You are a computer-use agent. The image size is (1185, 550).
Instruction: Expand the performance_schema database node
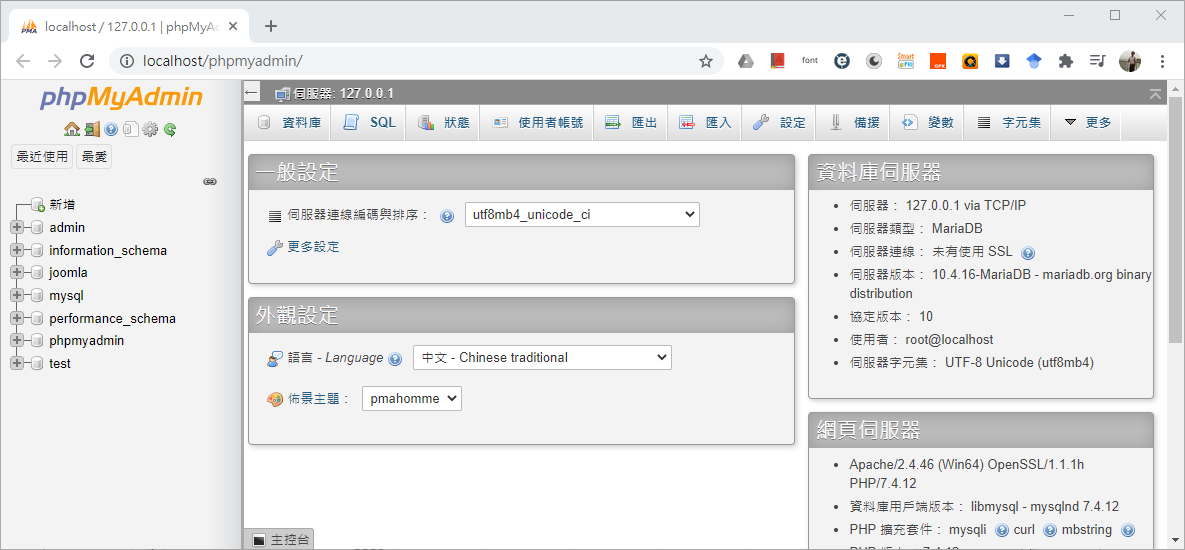pyautogui.click(x=17, y=318)
